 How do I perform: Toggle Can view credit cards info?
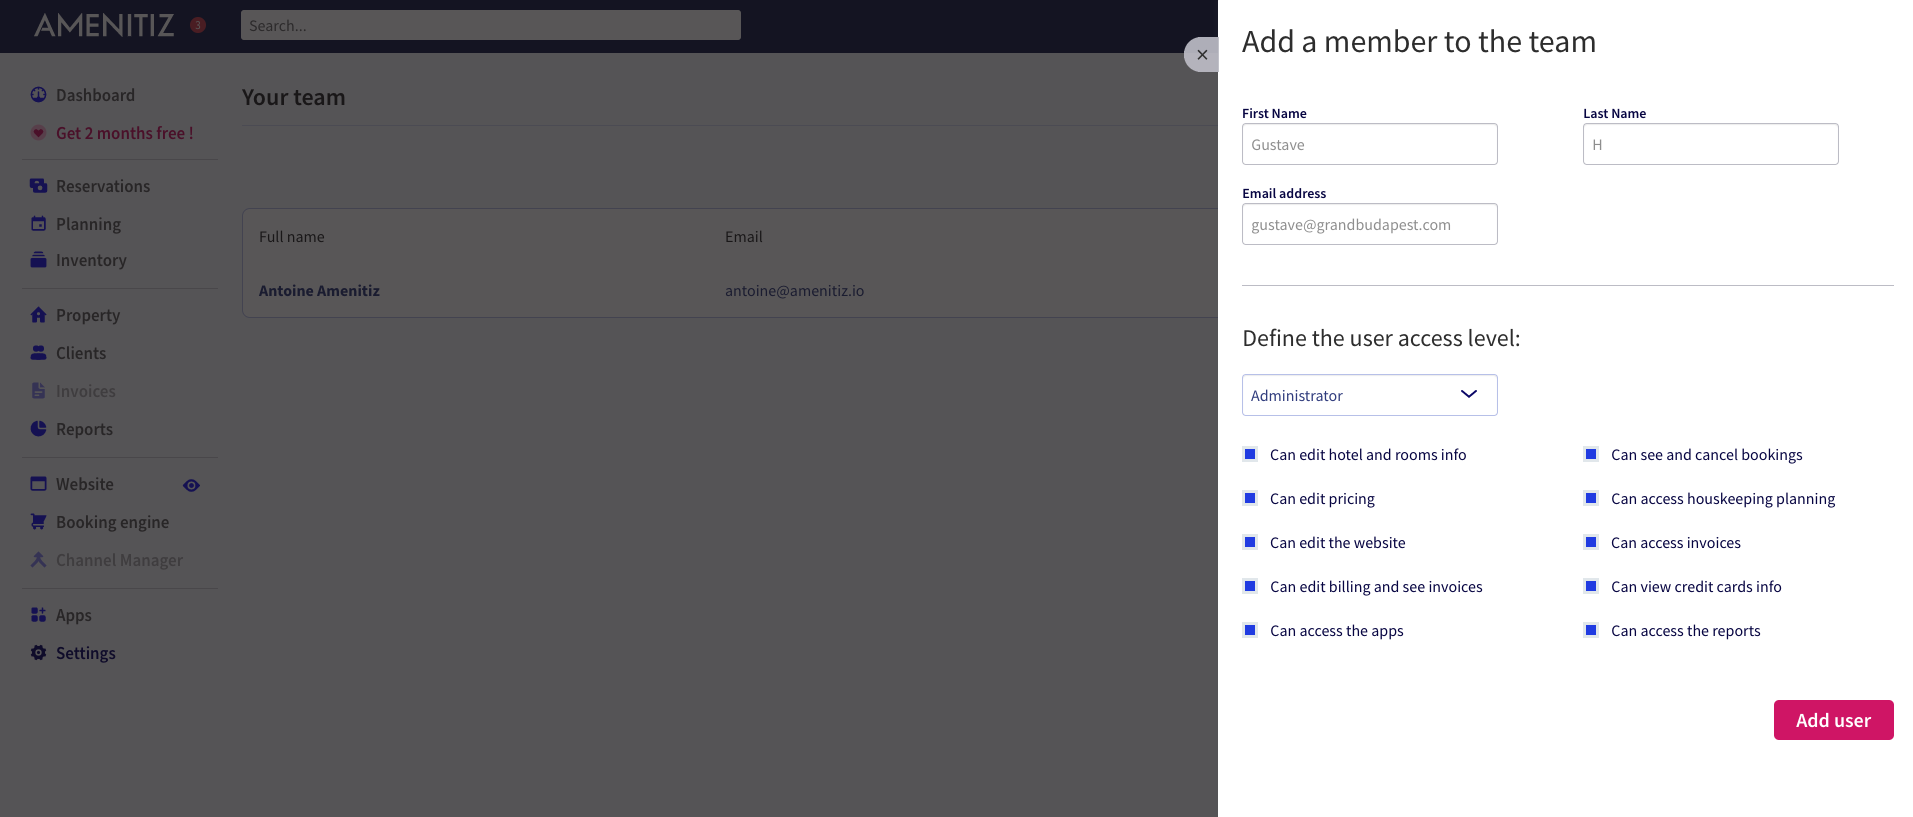[1591, 586]
